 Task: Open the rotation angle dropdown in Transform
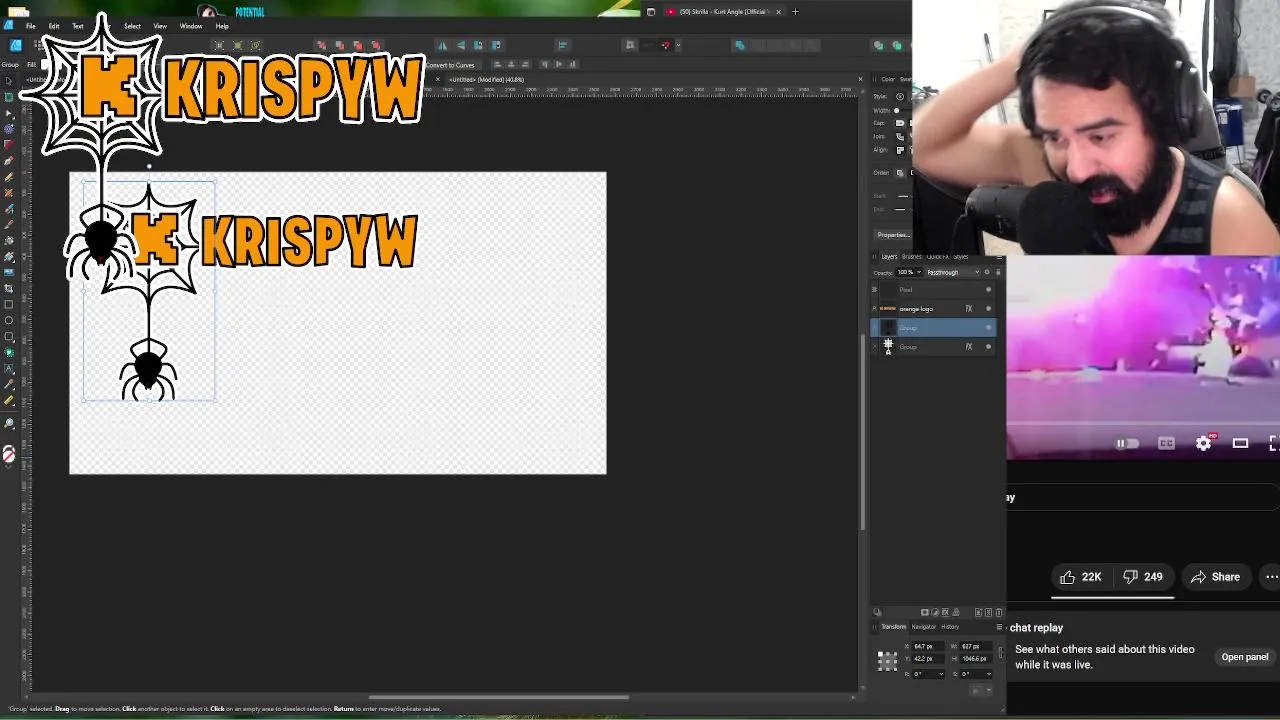(941, 674)
